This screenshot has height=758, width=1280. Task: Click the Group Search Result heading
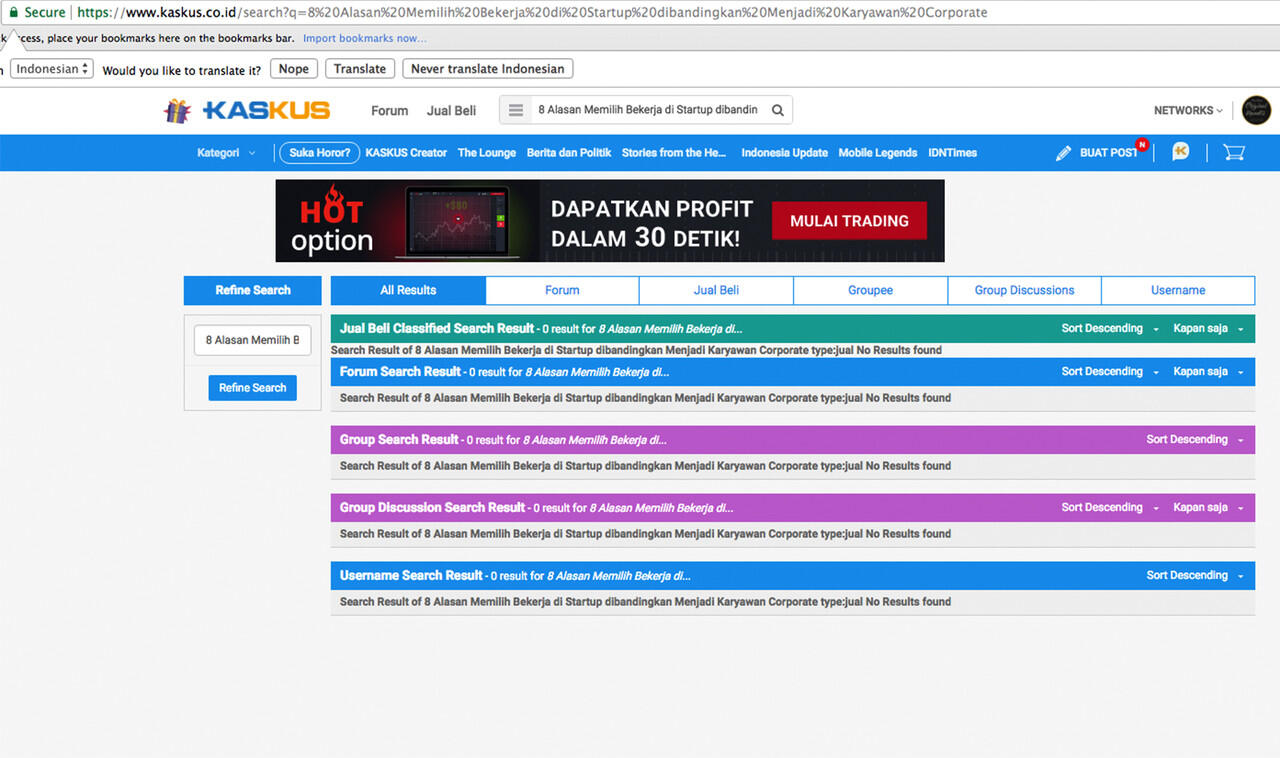399,439
